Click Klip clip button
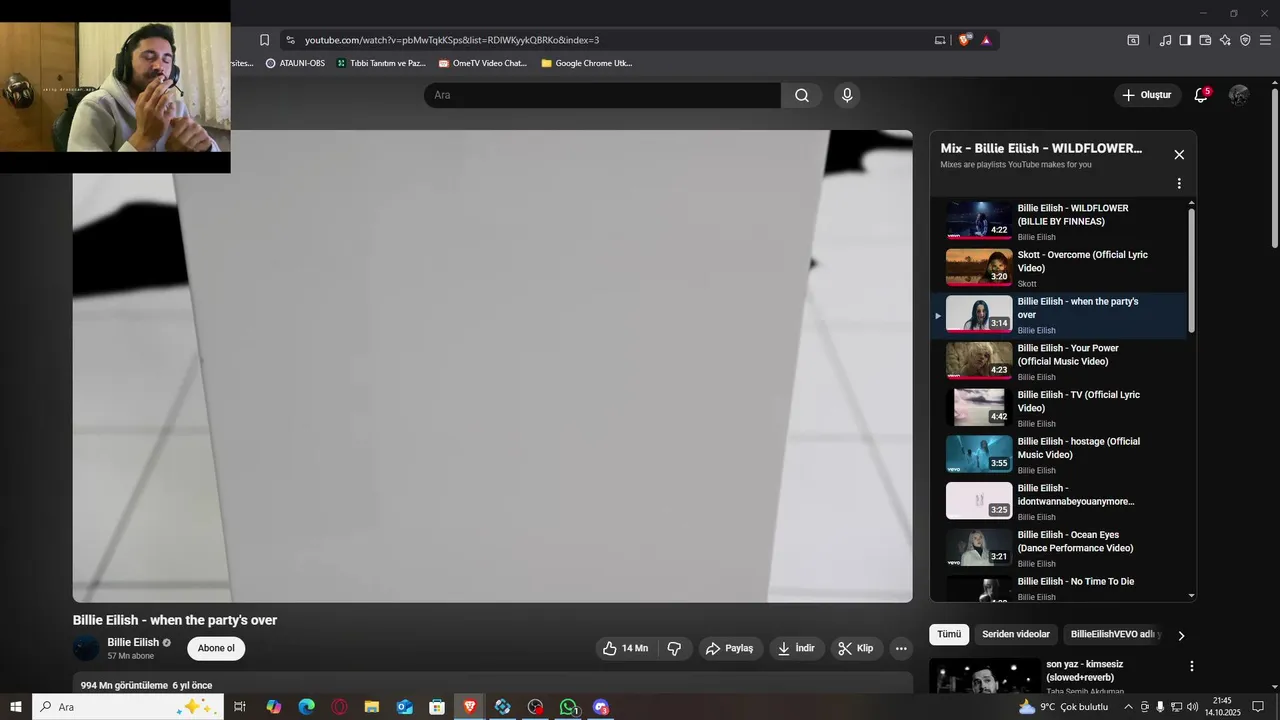Screen dimensions: 1280x720 (x=856, y=648)
